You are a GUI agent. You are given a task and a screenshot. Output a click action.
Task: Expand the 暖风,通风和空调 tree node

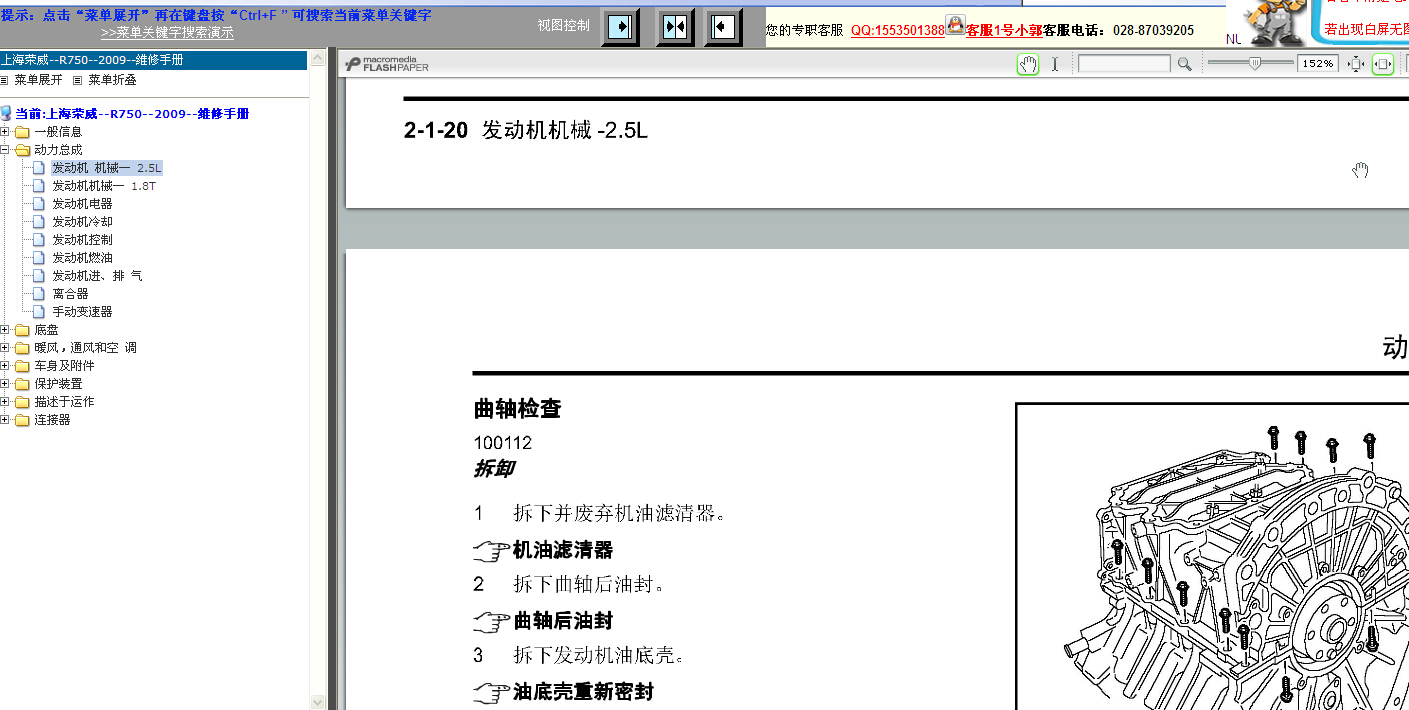point(5,348)
